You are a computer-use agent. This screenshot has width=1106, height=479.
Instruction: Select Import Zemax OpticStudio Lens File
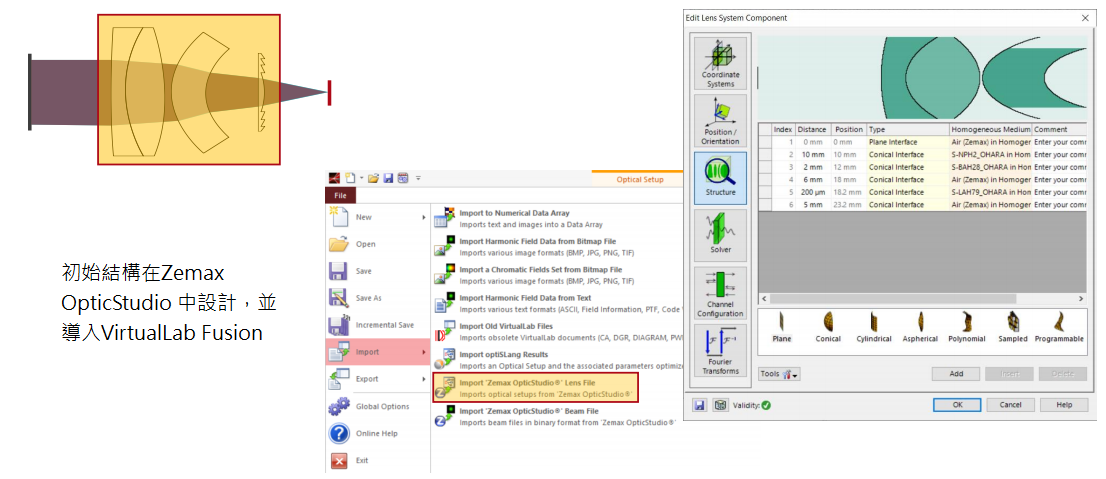click(535, 387)
